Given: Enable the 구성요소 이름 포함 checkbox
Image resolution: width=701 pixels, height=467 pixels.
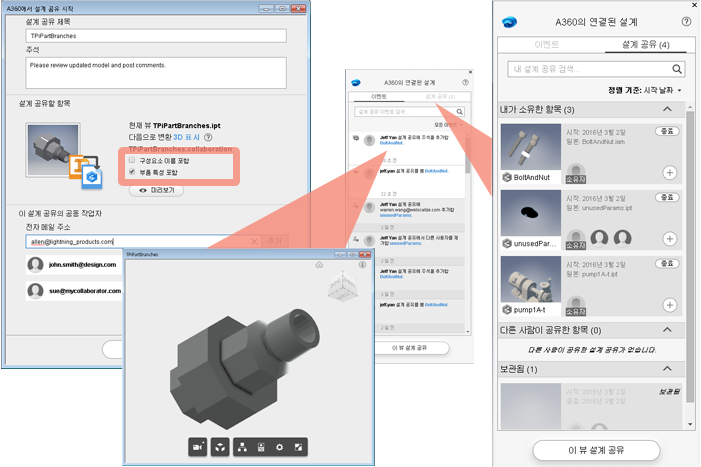Looking at the screenshot, I should click(132, 160).
